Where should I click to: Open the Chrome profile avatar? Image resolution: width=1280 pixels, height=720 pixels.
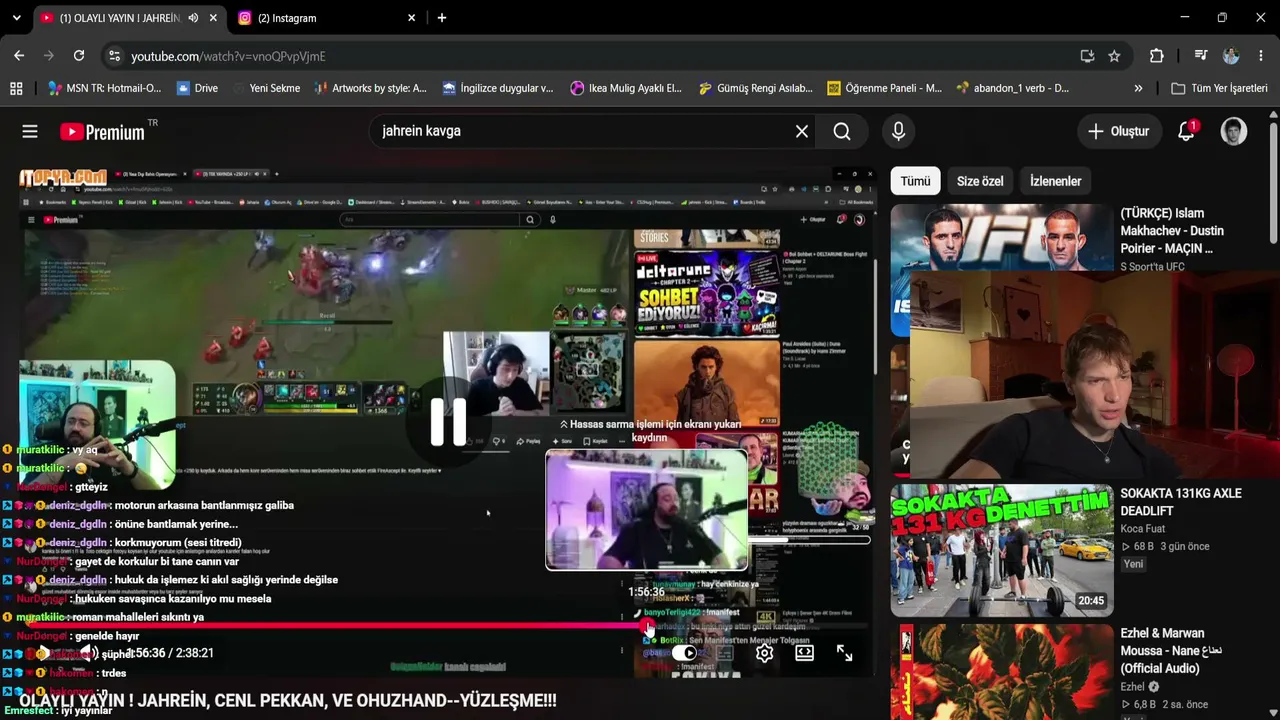(1231, 56)
